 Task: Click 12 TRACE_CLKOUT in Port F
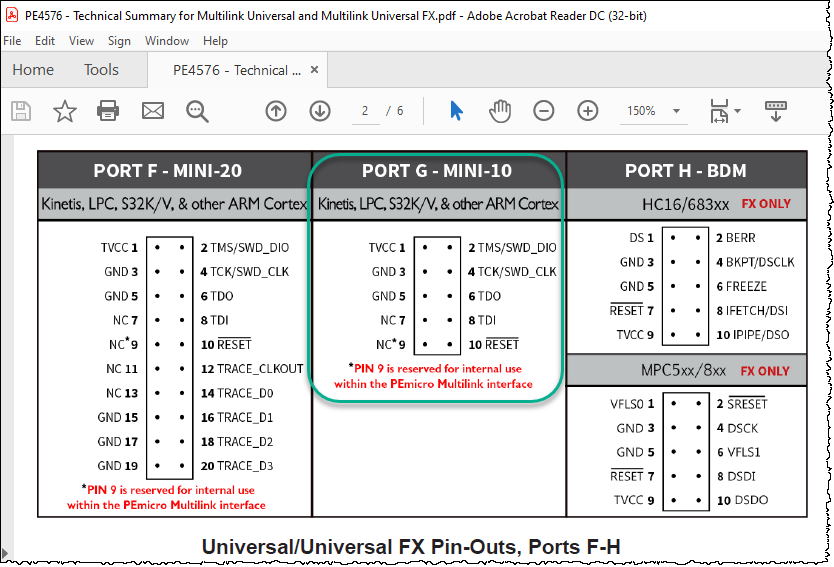(252, 369)
